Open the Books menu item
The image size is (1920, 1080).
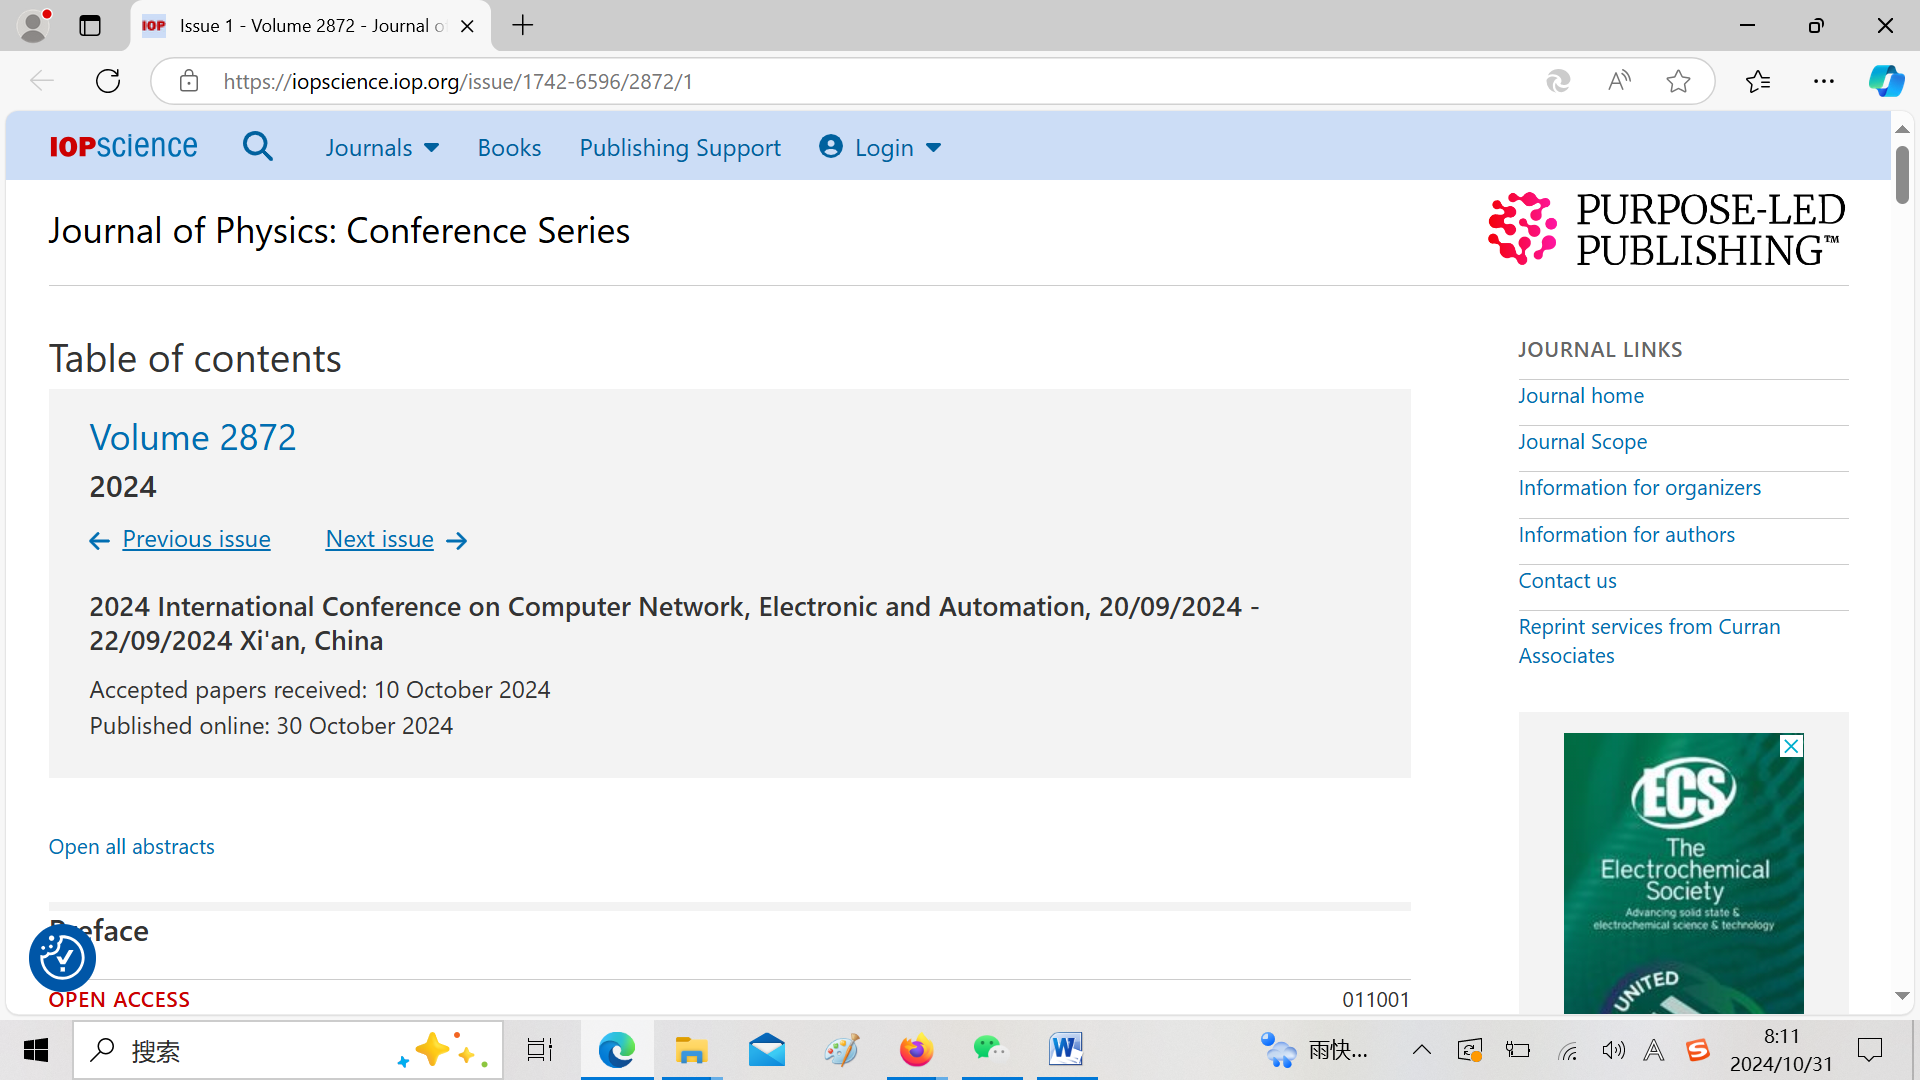[509, 148]
